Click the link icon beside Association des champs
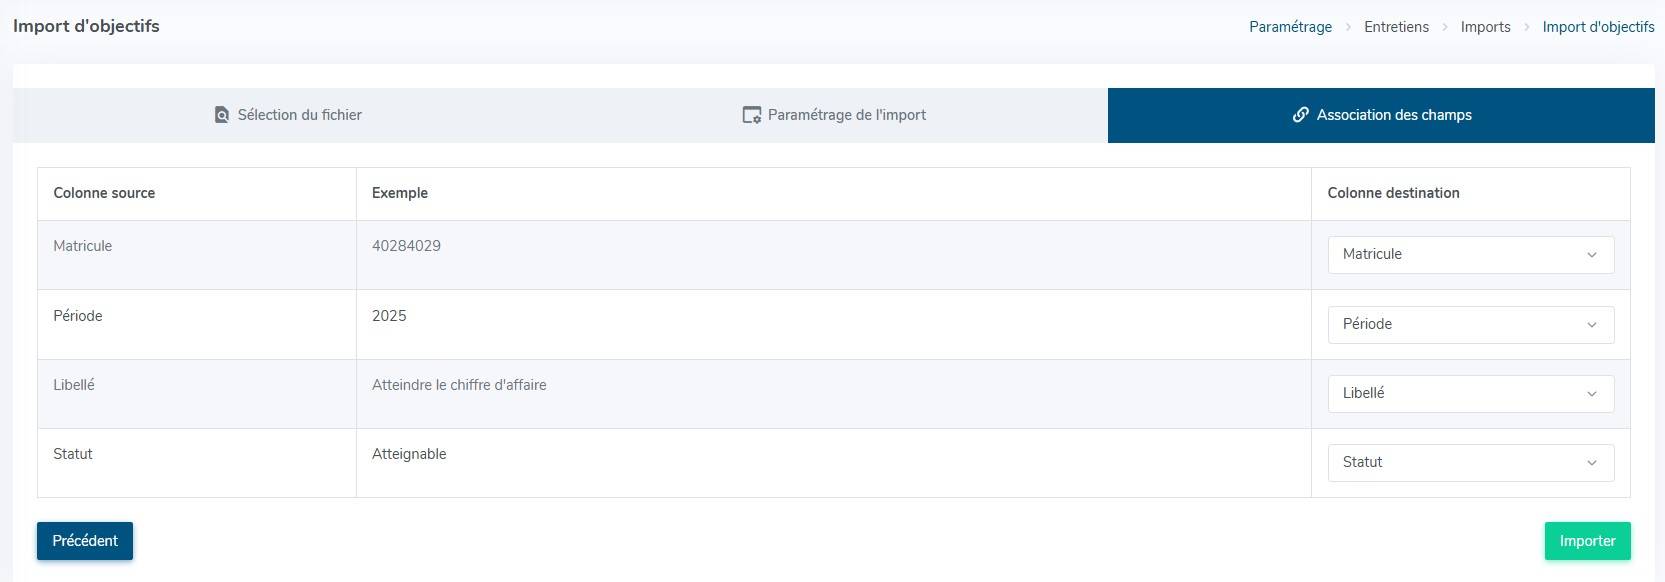Viewport: 1665px width, 582px height. tap(1300, 115)
